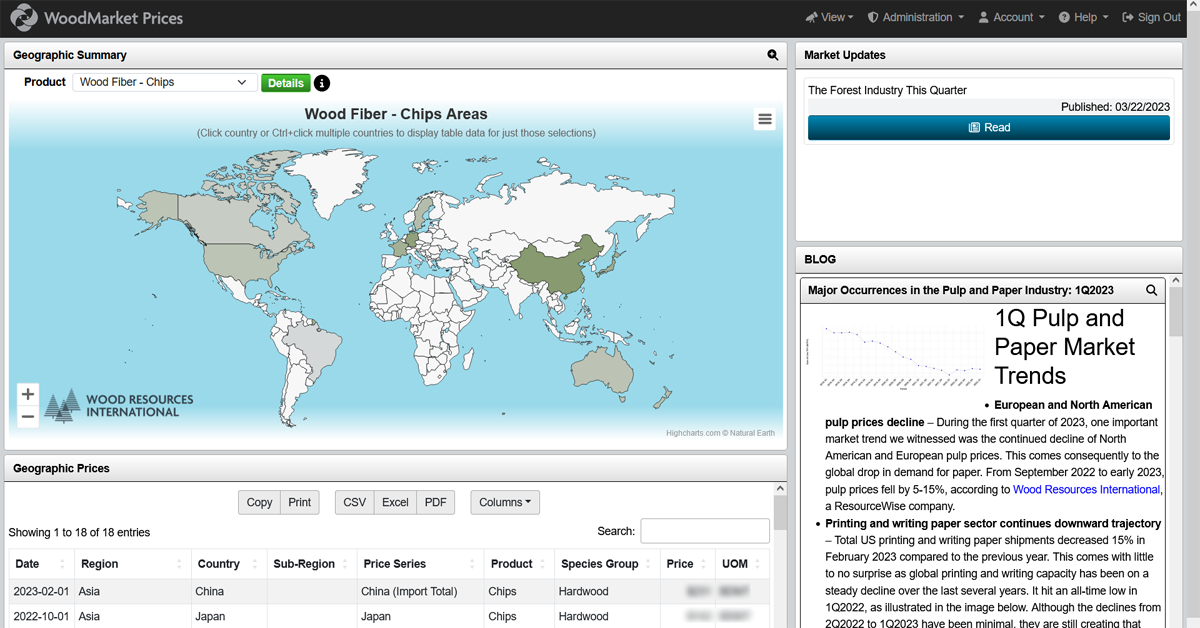
Task: Click the green Details button
Action: [286, 83]
